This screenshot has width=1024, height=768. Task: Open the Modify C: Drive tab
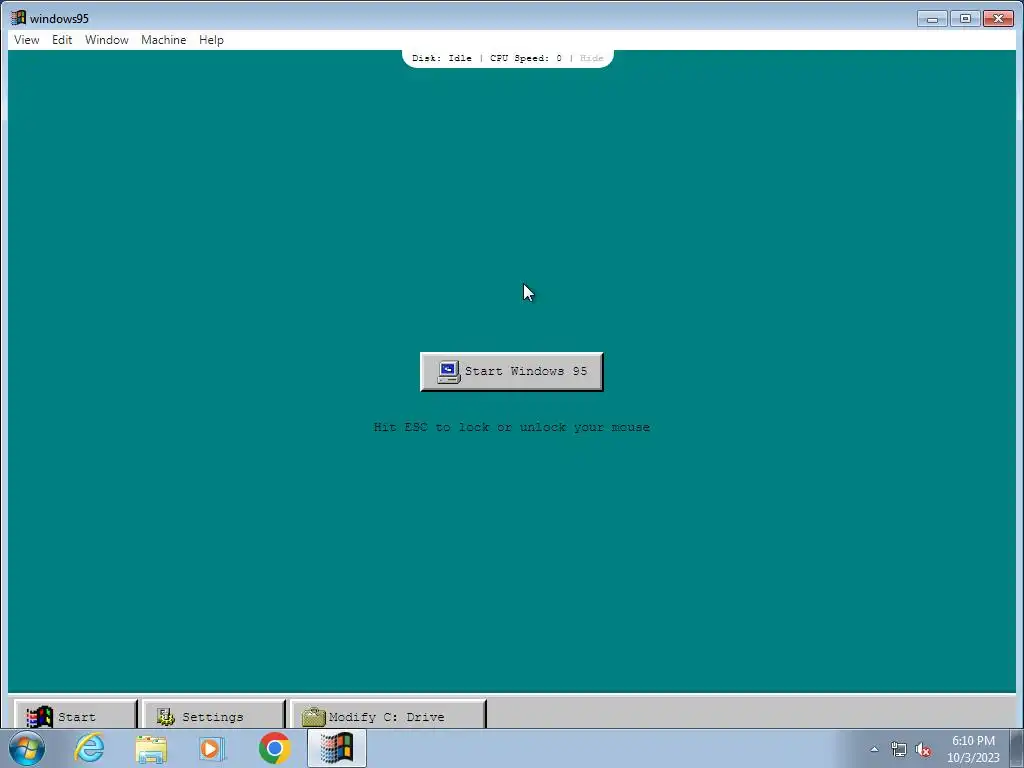[388, 715]
